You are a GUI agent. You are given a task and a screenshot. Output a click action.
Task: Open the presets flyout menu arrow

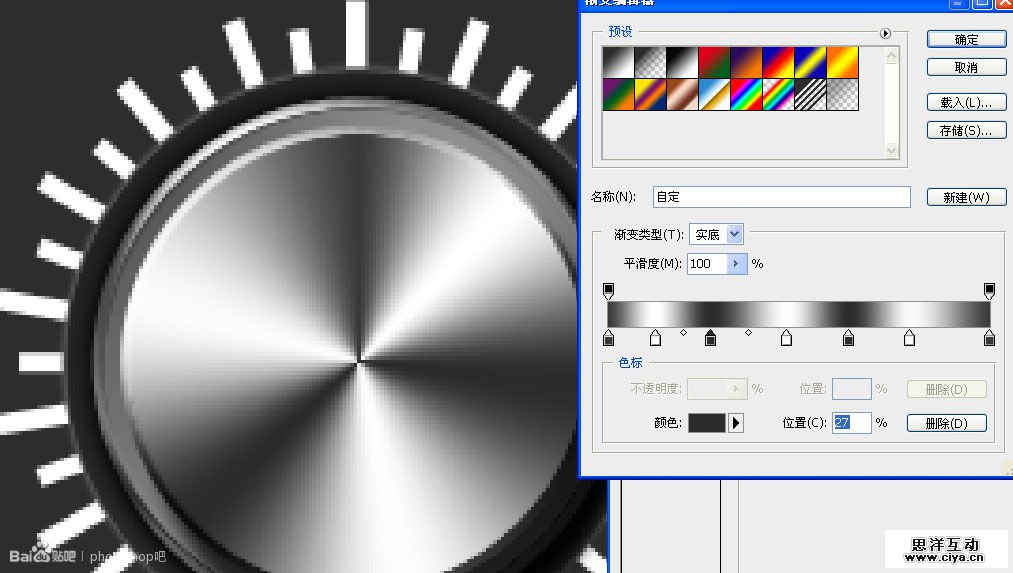coord(885,33)
